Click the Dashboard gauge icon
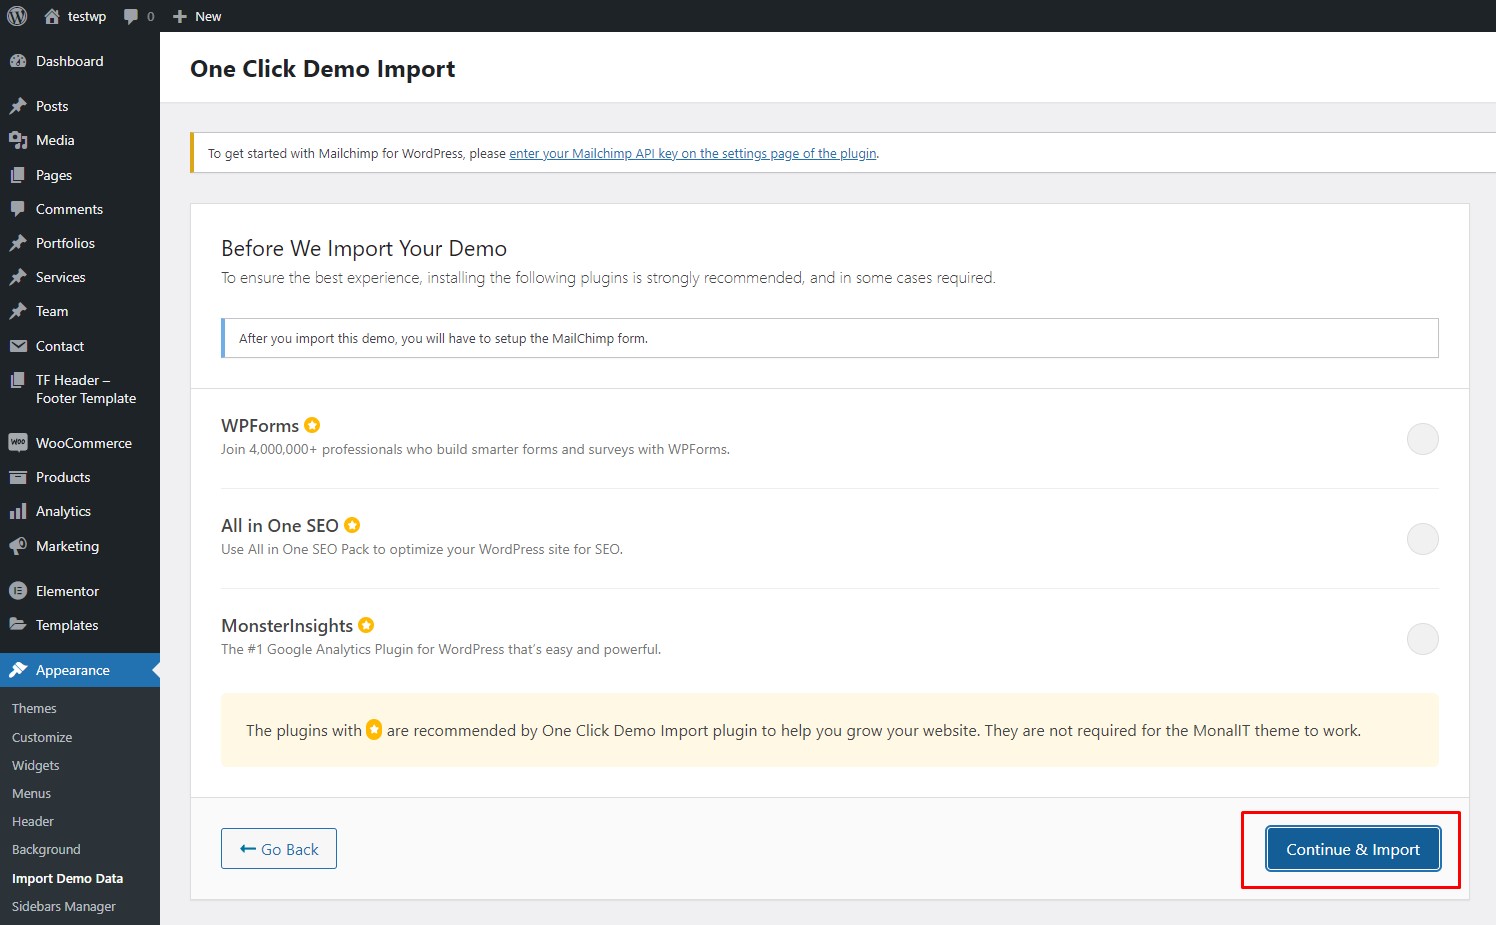The image size is (1496, 925). (x=18, y=61)
